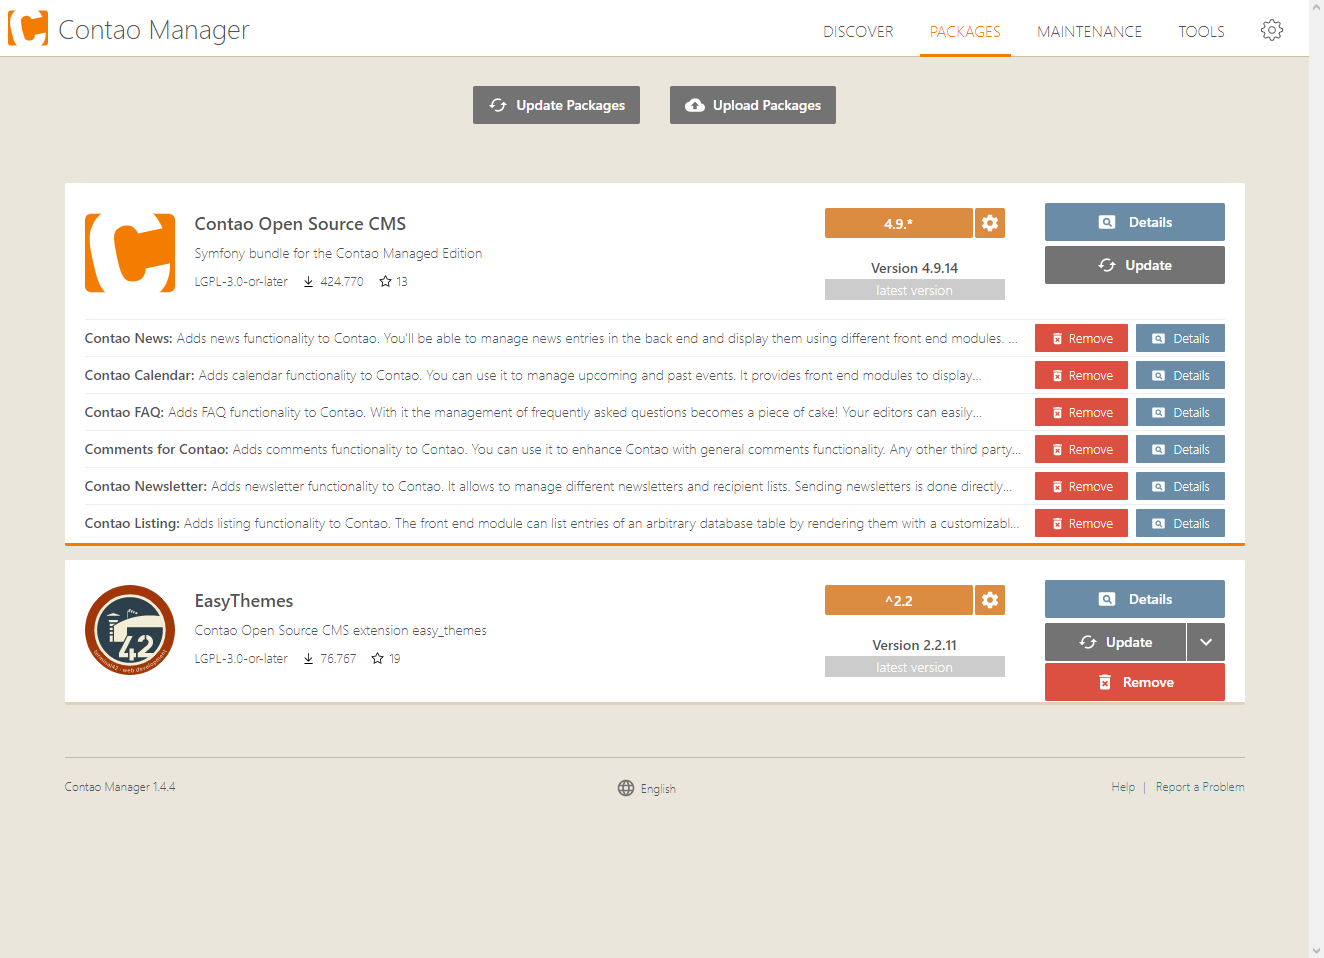Remove the EasyThemes package
1324x958 pixels.
point(1135,682)
